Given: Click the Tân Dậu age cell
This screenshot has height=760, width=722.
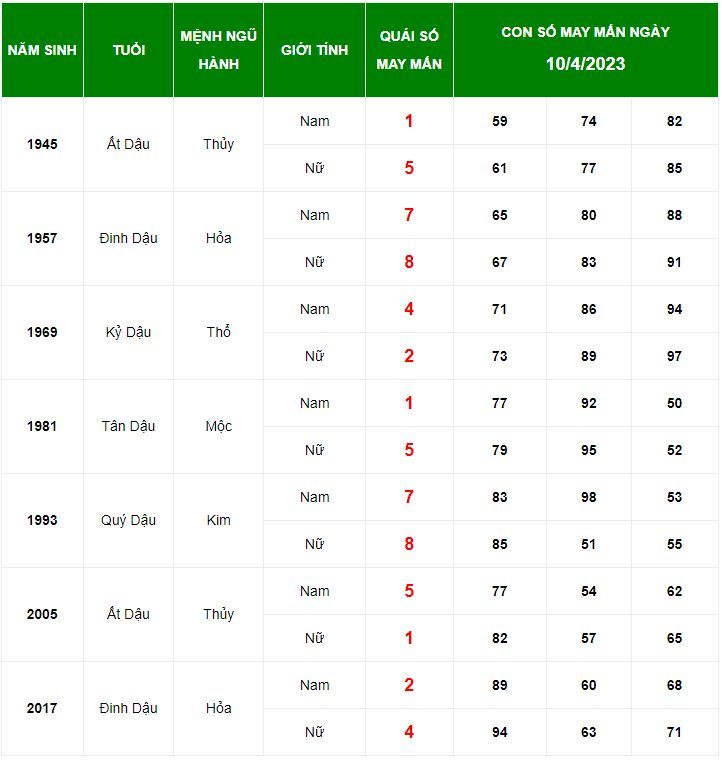Looking at the screenshot, I should point(128,426).
